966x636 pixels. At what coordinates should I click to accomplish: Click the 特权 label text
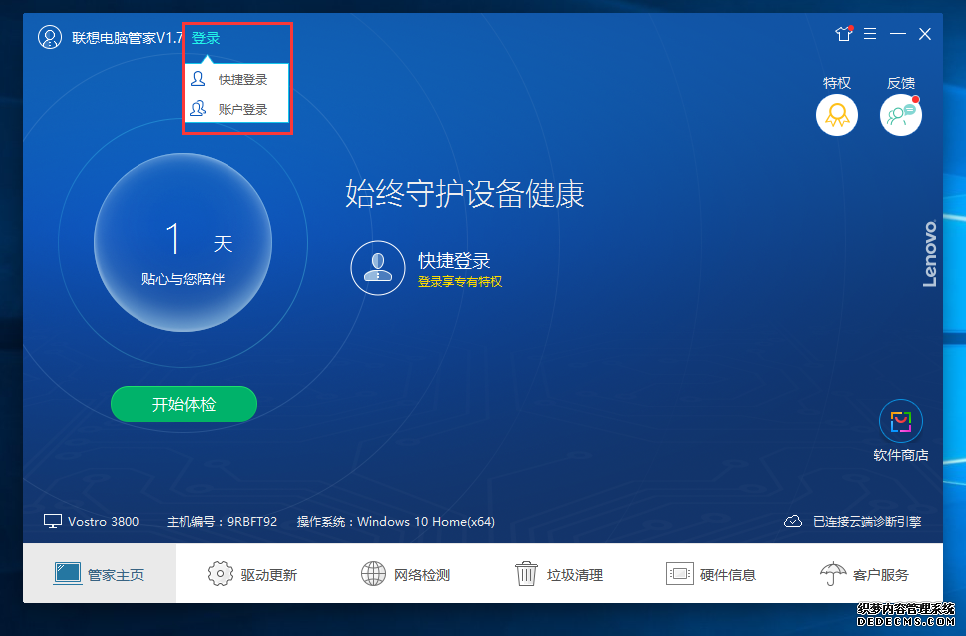pyautogui.click(x=837, y=83)
